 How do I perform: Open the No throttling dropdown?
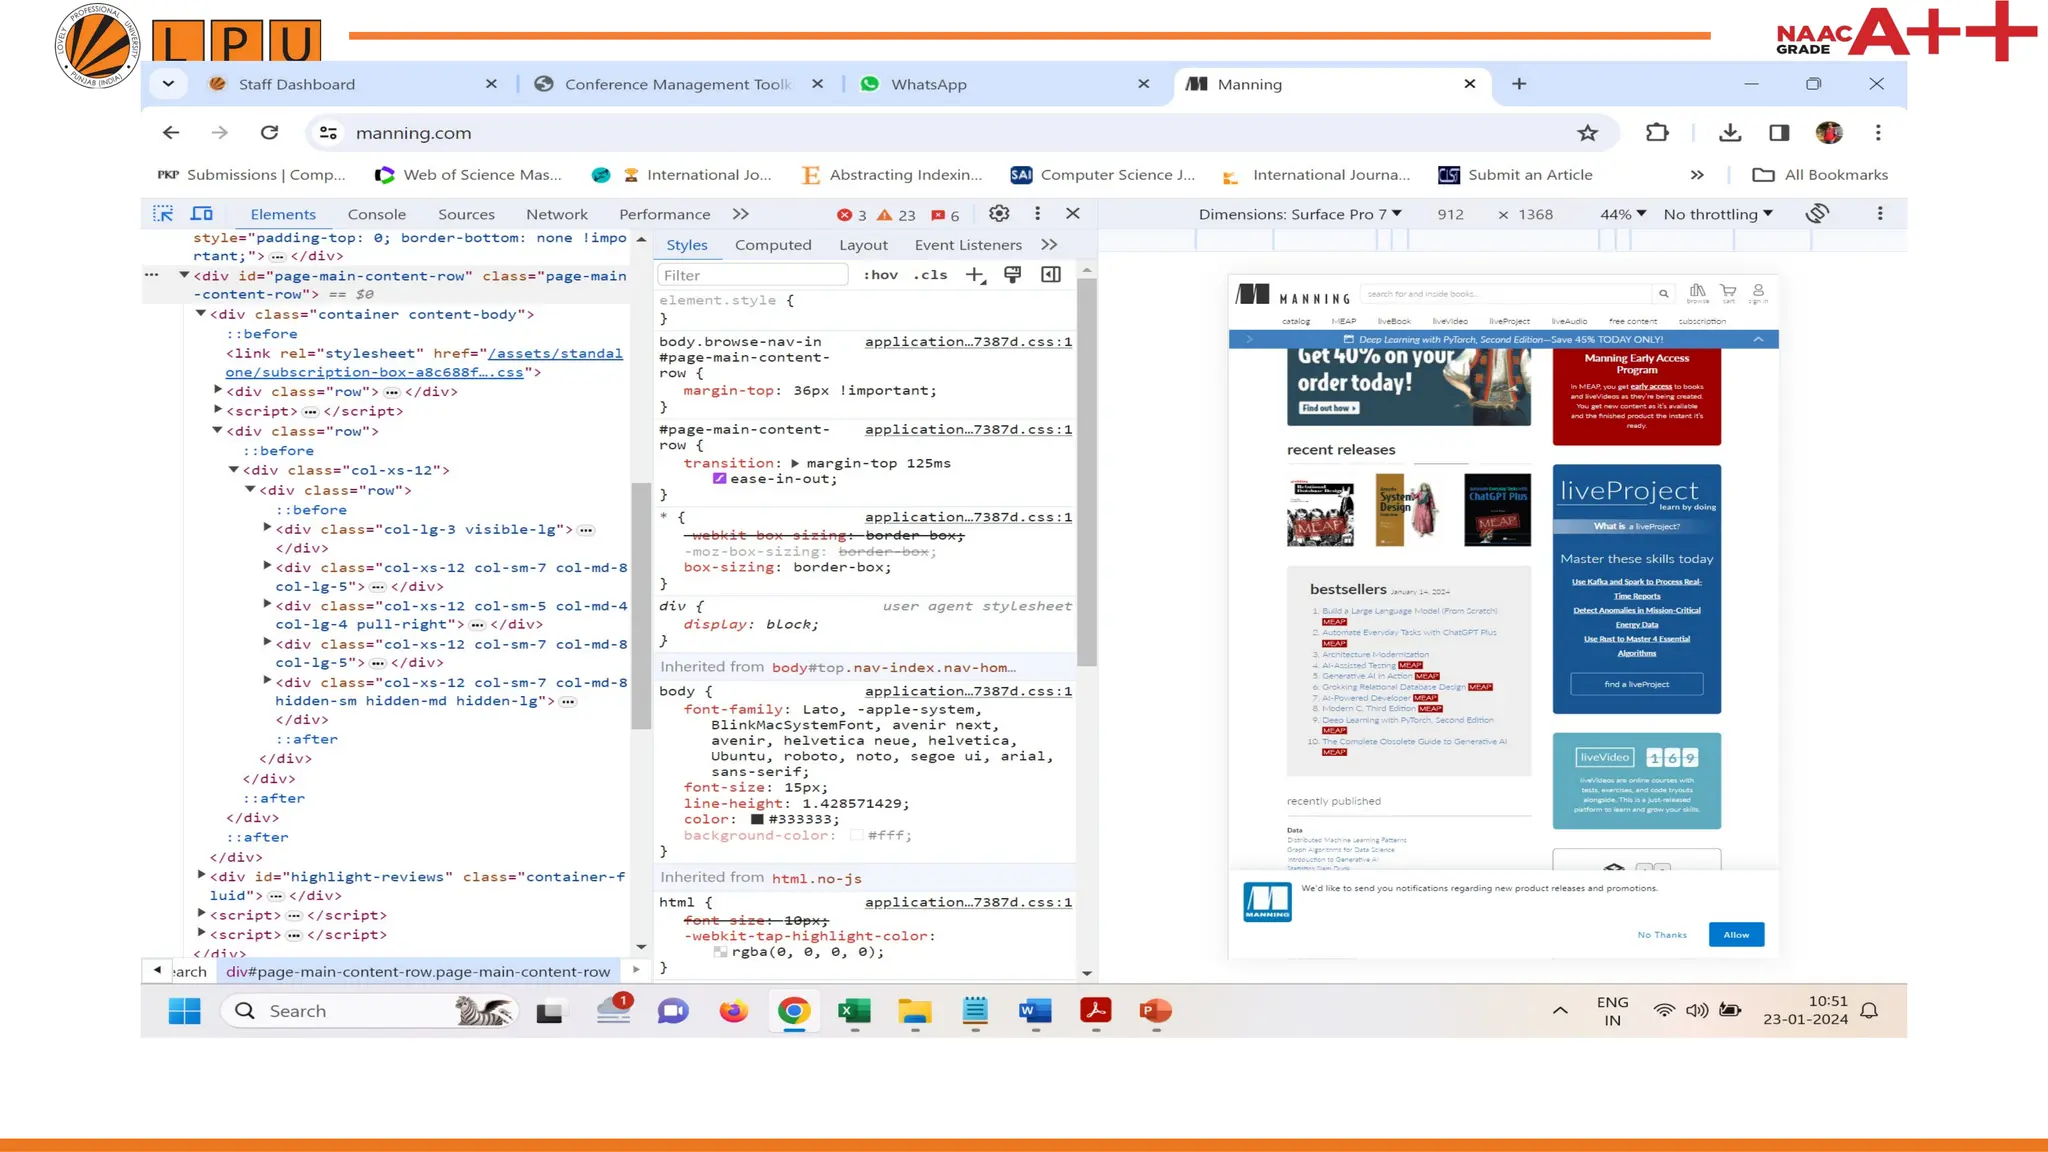tap(1718, 214)
